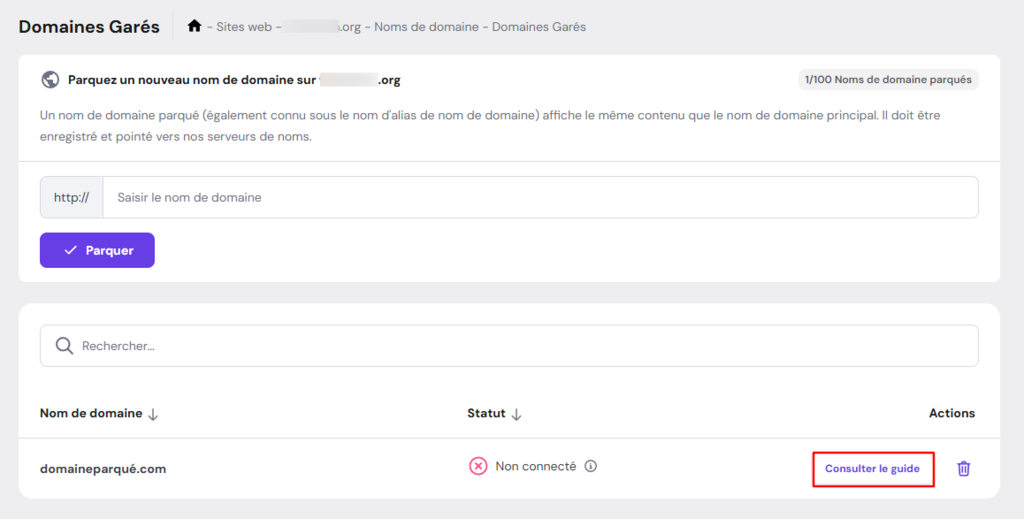
Task: Sort by Statut column arrow
Action: point(516,414)
